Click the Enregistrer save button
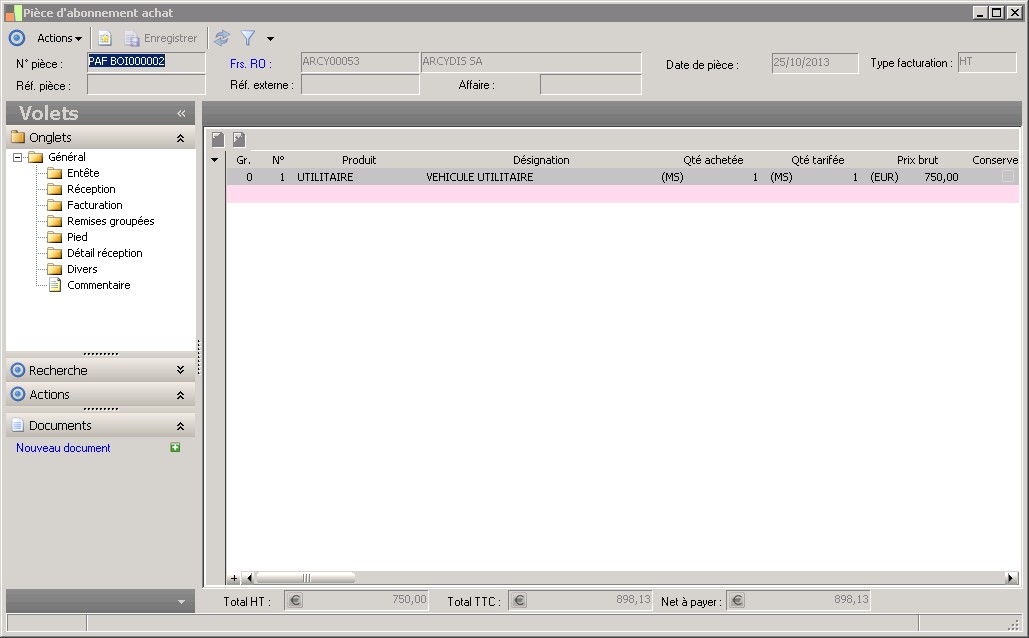The height and width of the screenshot is (638, 1029). [x=161, y=38]
